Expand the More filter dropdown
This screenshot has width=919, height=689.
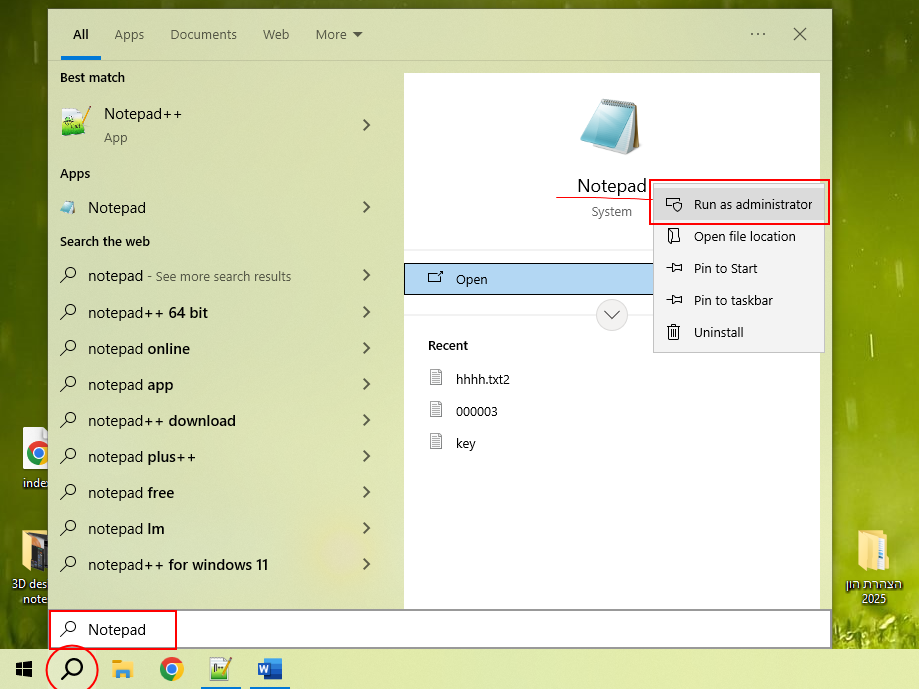tap(339, 35)
